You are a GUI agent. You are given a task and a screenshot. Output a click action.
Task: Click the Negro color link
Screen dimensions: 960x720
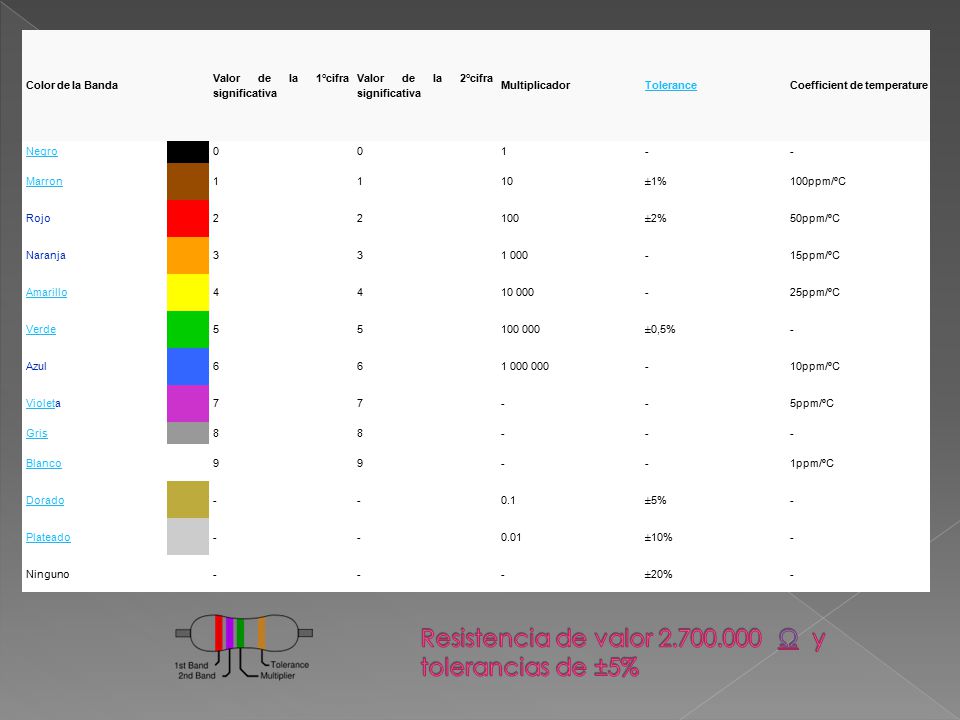pos(42,151)
